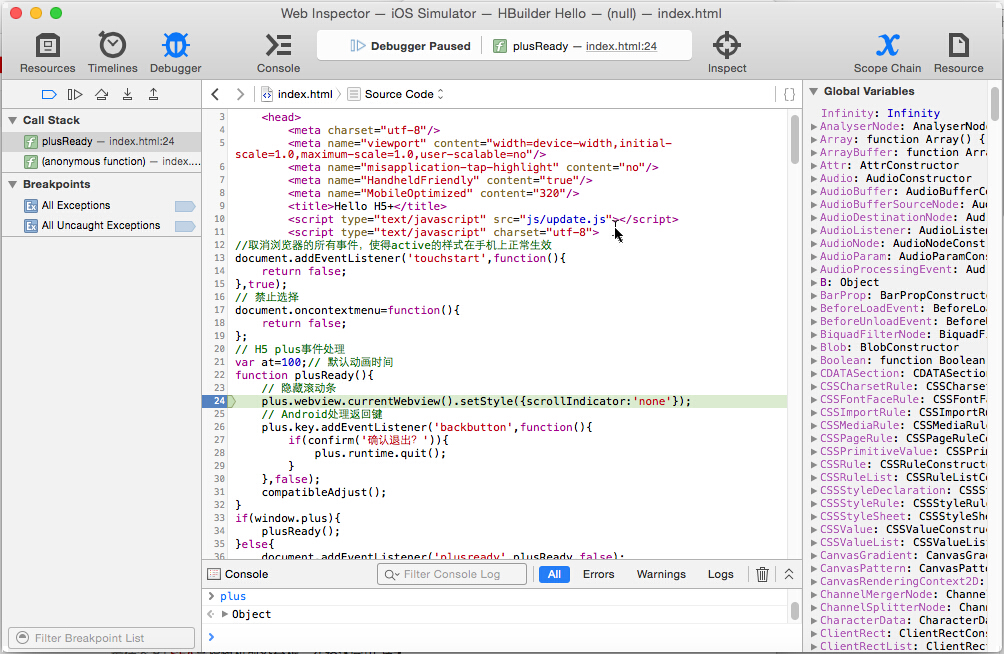
Task: Show the Scope Chain sidebar
Action: (887, 53)
